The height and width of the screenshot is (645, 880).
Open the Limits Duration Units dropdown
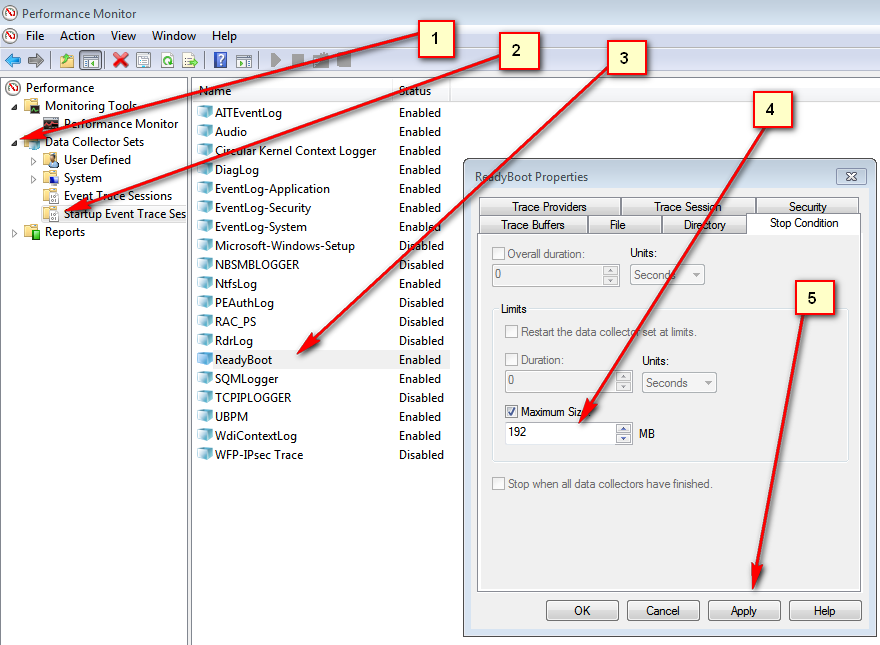[679, 383]
